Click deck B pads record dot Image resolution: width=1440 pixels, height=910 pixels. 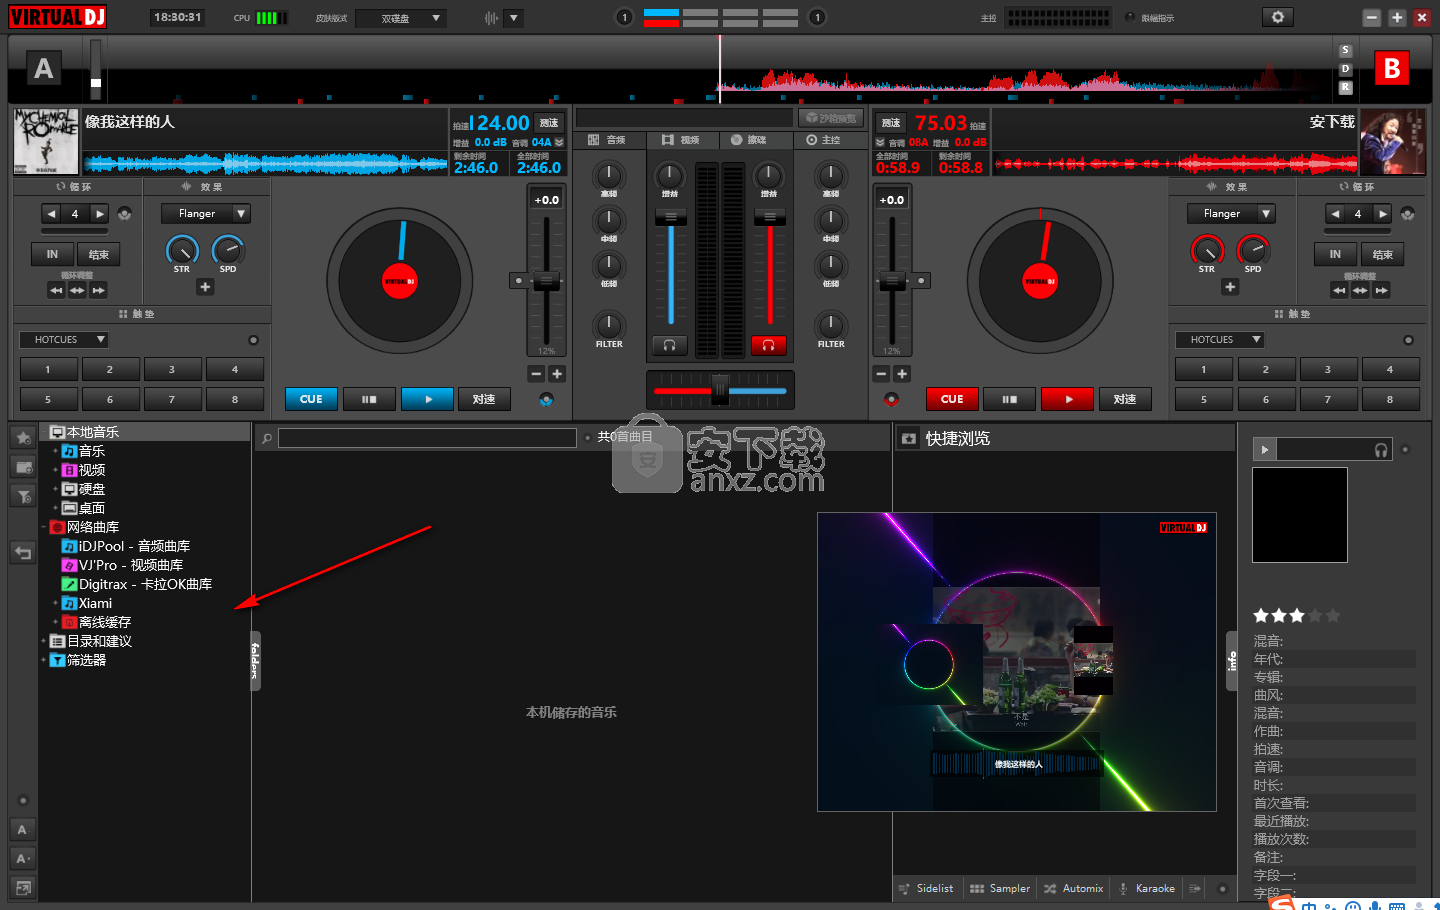pos(1408,340)
